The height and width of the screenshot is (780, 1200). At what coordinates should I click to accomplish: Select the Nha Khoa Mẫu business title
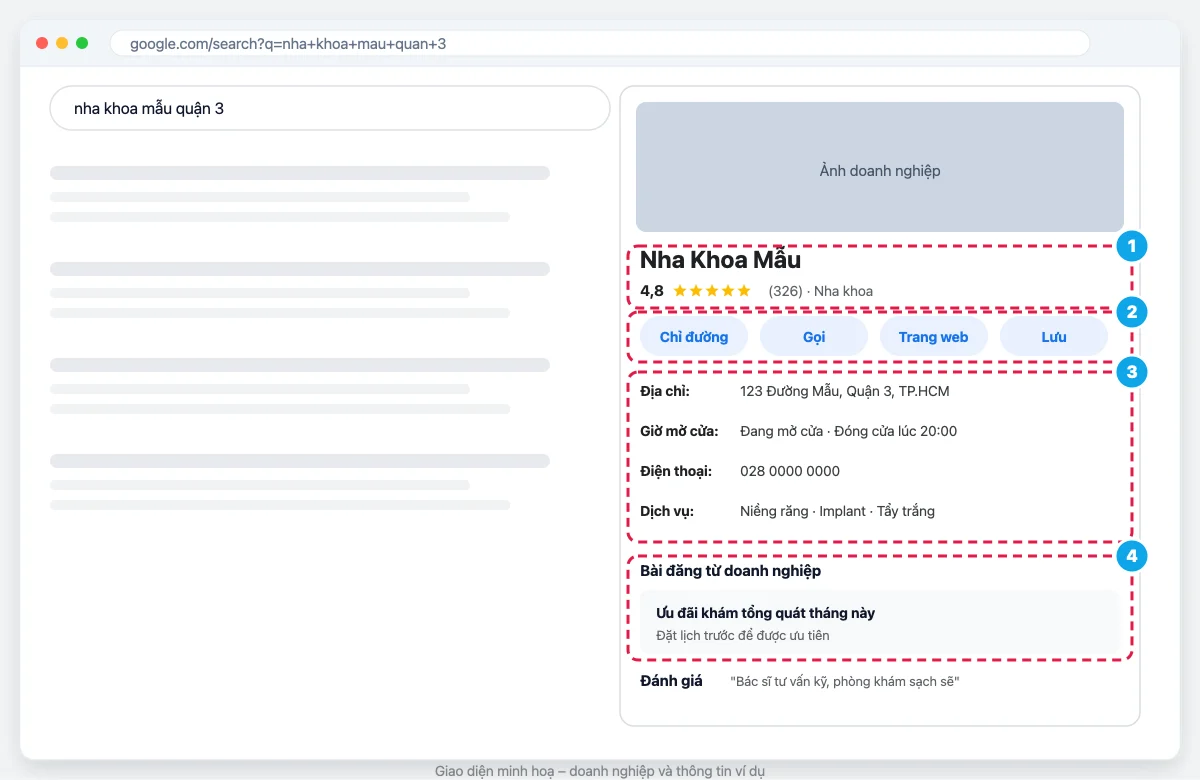pos(720,261)
